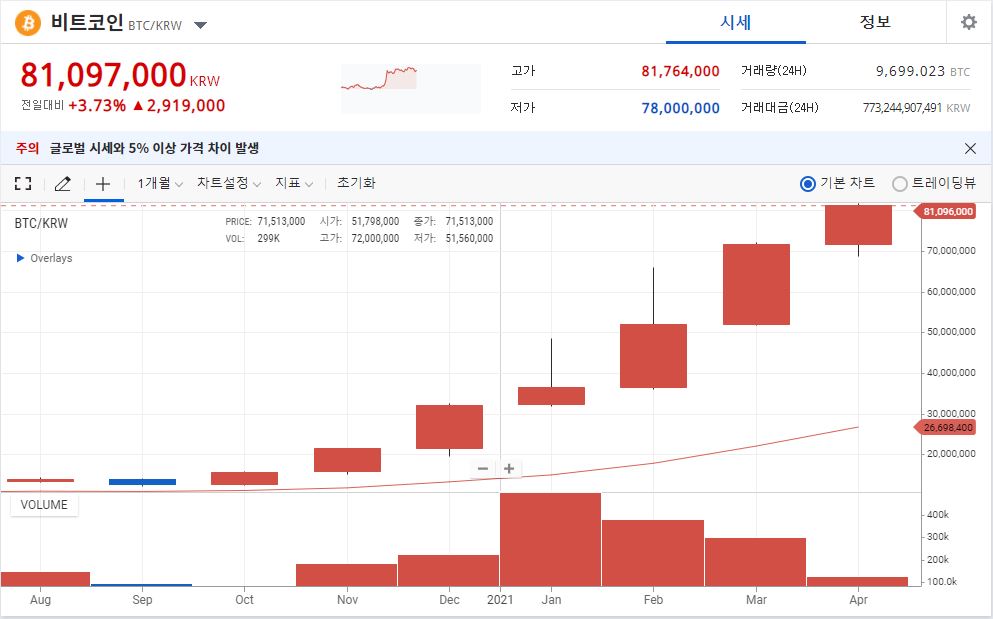Click the 26,698,400 moving average tag

click(x=946, y=428)
